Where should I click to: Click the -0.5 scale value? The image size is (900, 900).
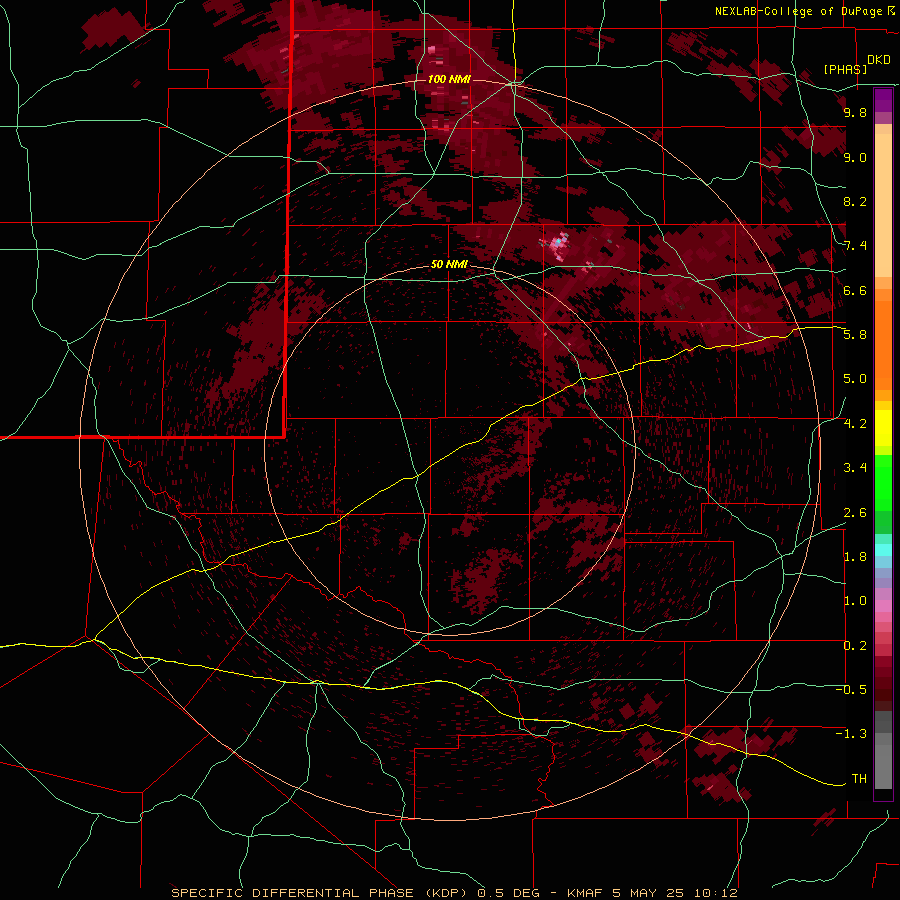click(x=851, y=690)
